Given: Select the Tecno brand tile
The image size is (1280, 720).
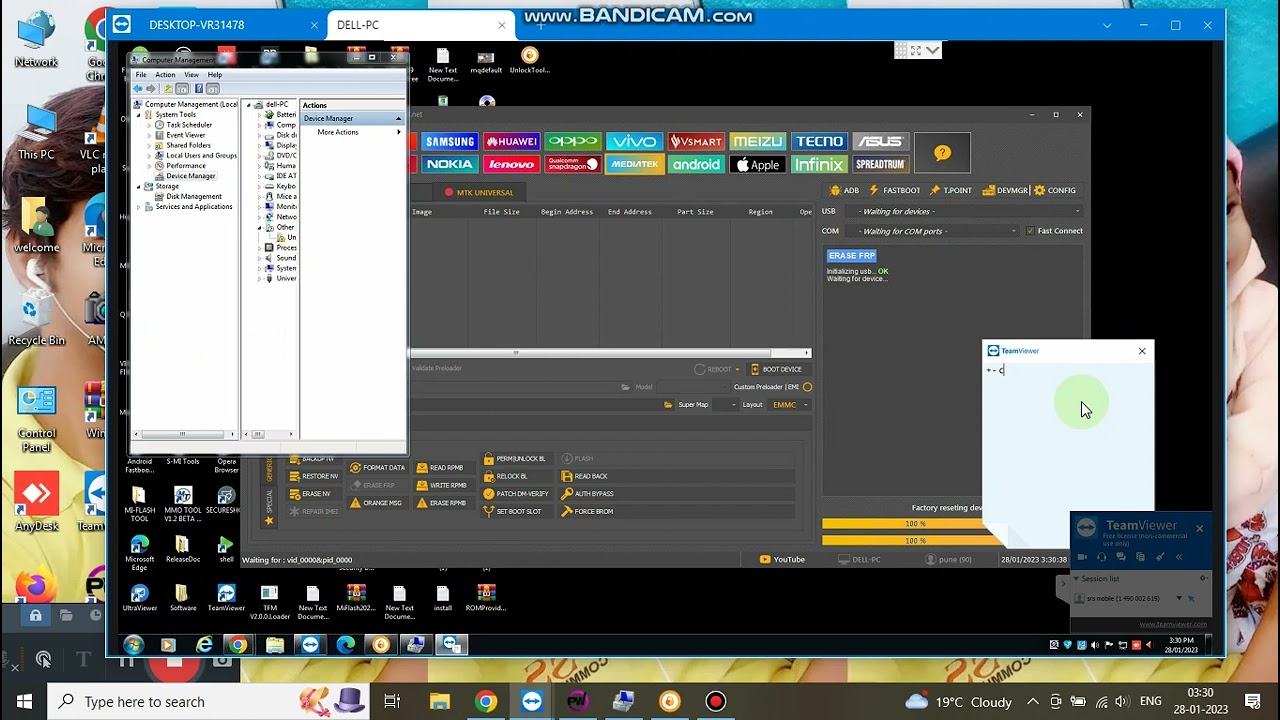Looking at the screenshot, I should [819, 142].
